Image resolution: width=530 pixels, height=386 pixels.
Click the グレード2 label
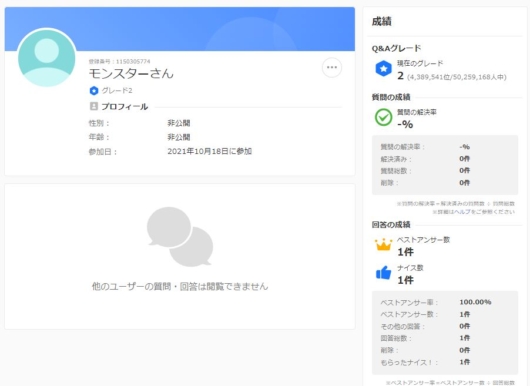(x=117, y=91)
